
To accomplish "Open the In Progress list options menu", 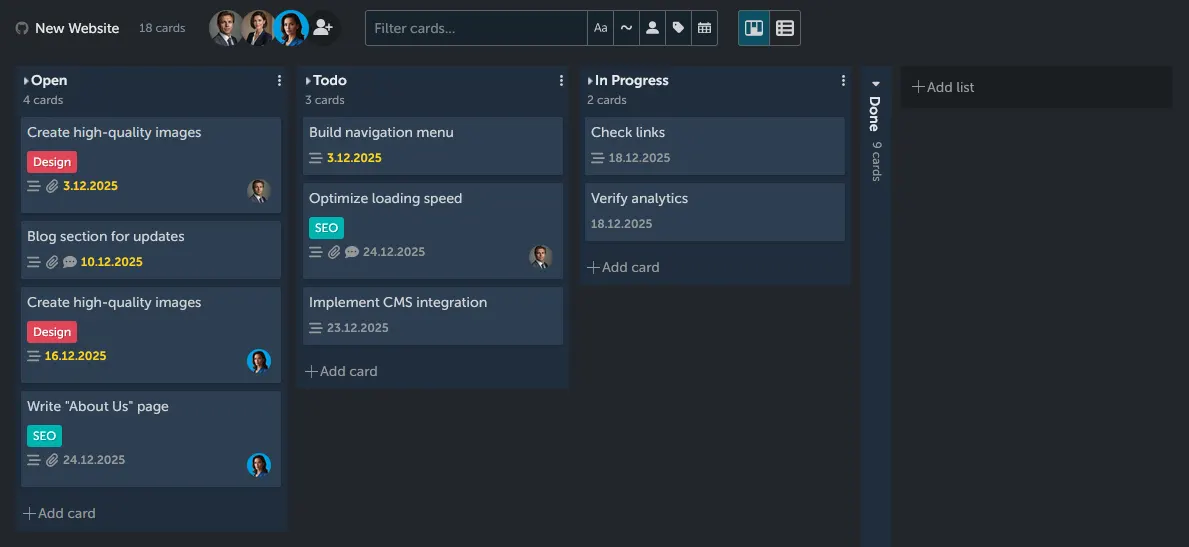I will click(x=843, y=81).
